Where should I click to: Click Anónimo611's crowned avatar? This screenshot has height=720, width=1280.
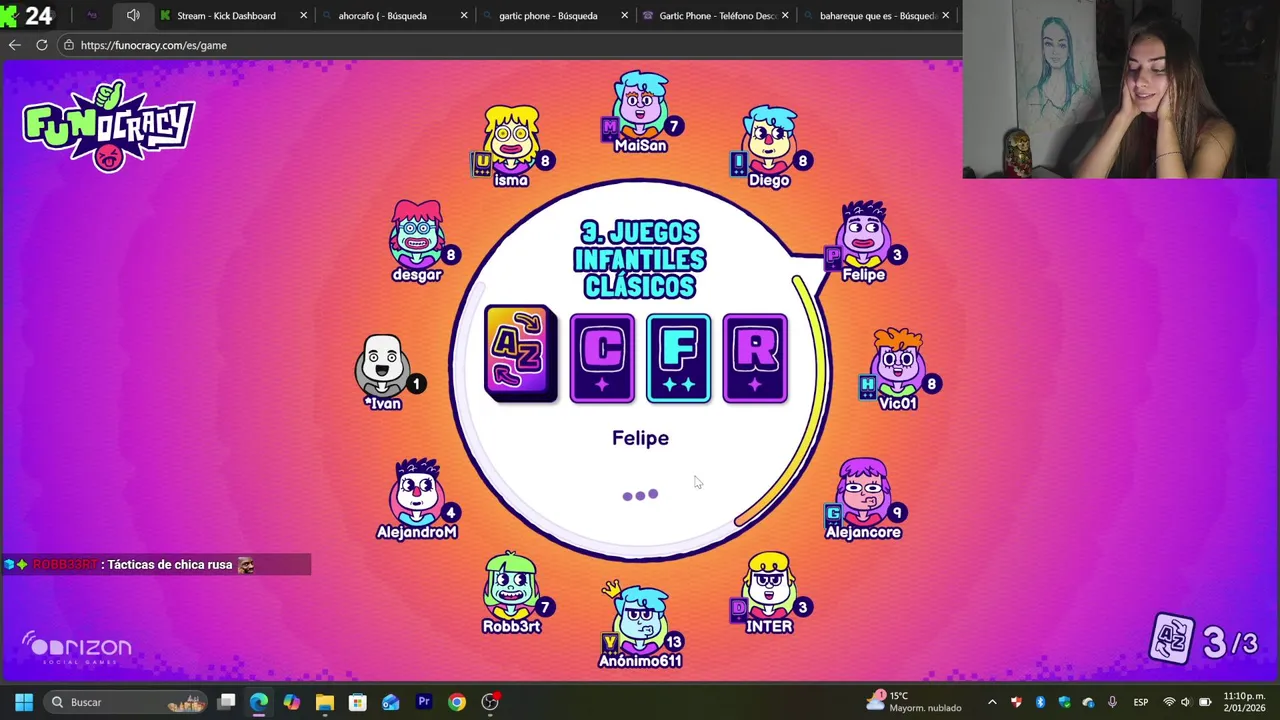pyautogui.click(x=640, y=617)
